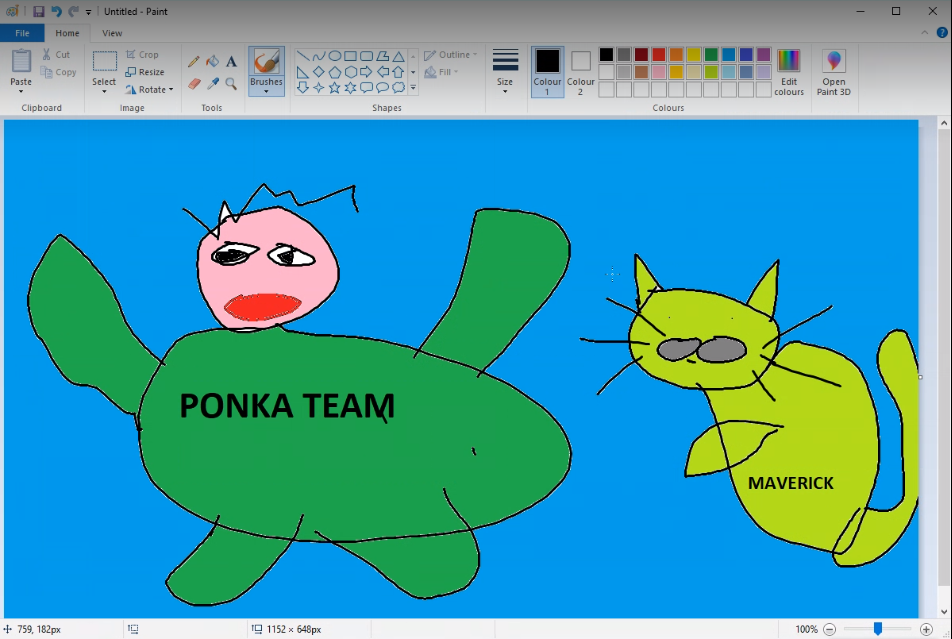Screen dimensions: 952x639
Task: Open the File menu
Action: (22, 33)
